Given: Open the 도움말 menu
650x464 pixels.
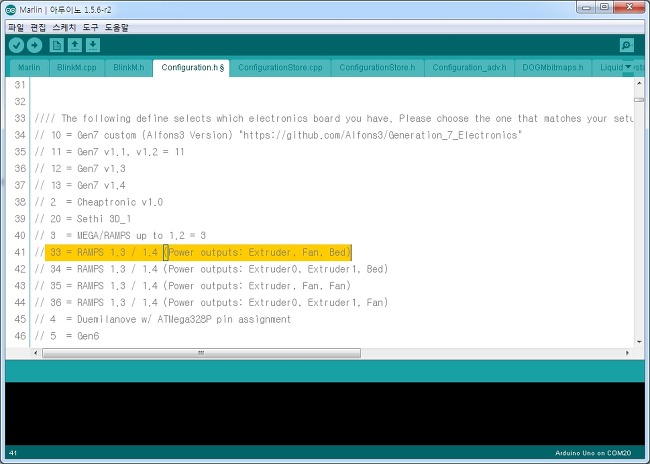Looking at the screenshot, I should (x=116, y=28).
